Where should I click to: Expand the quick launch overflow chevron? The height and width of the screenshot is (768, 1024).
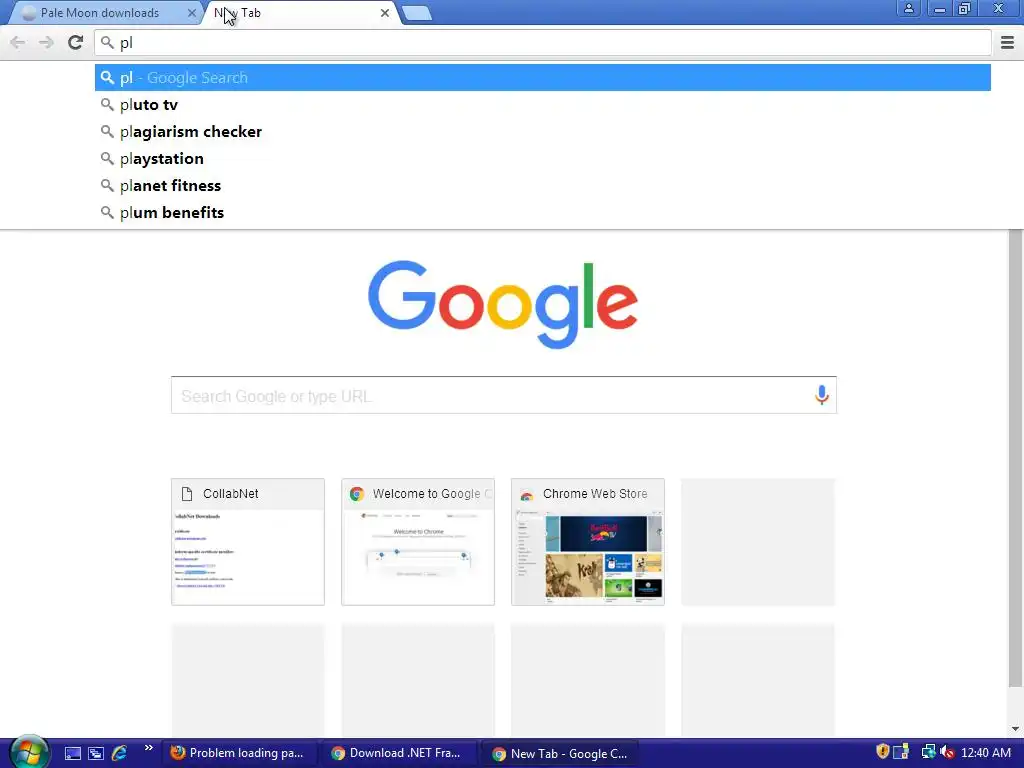pos(149,748)
